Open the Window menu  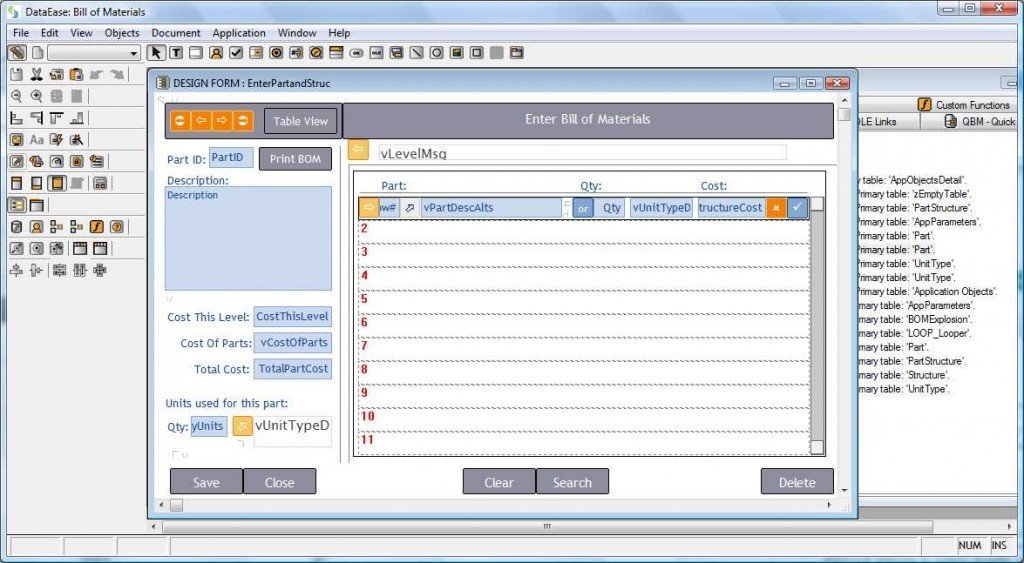pos(297,33)
